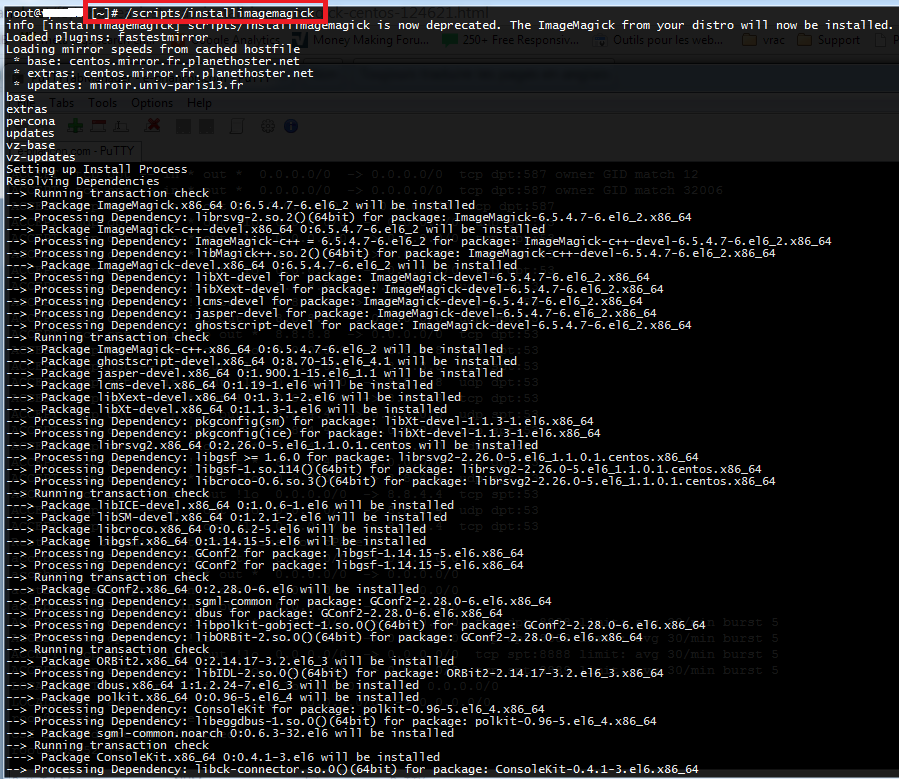Click 'Package sgml-common.noarch' line
Screen dimensions: 899x779
230,734
